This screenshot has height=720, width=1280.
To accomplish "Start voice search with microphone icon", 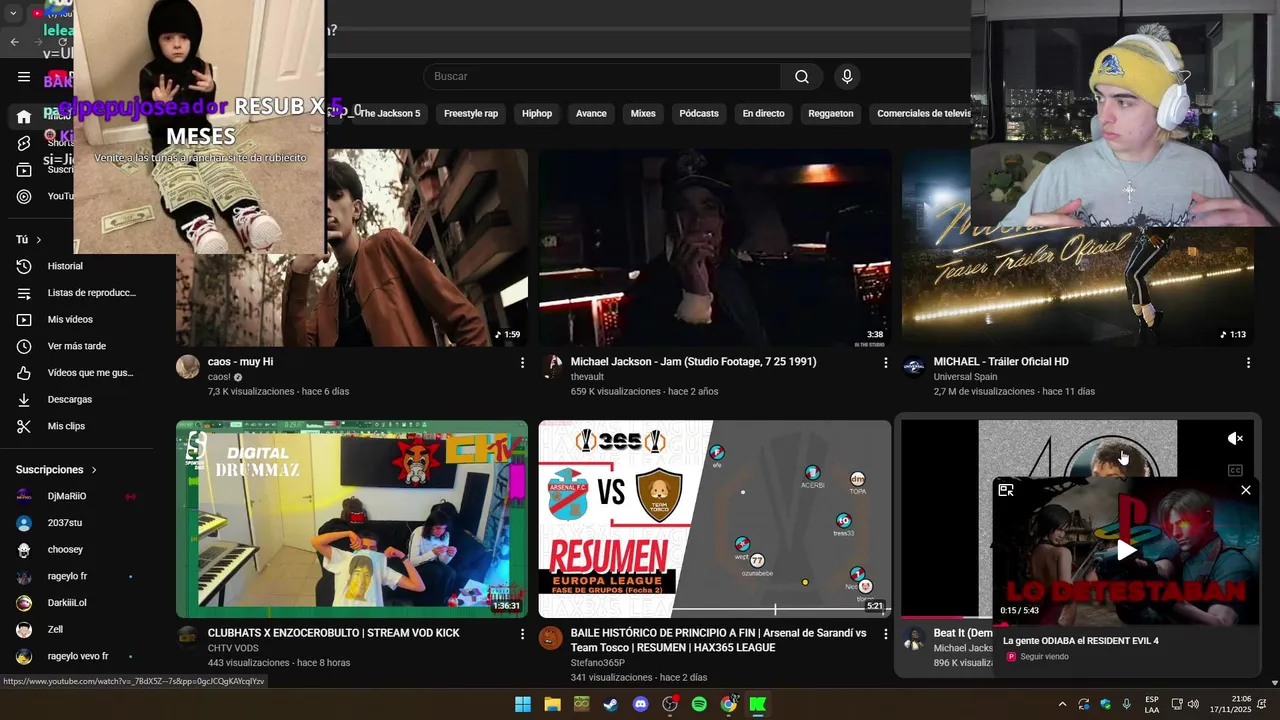I will pos(847,77).
